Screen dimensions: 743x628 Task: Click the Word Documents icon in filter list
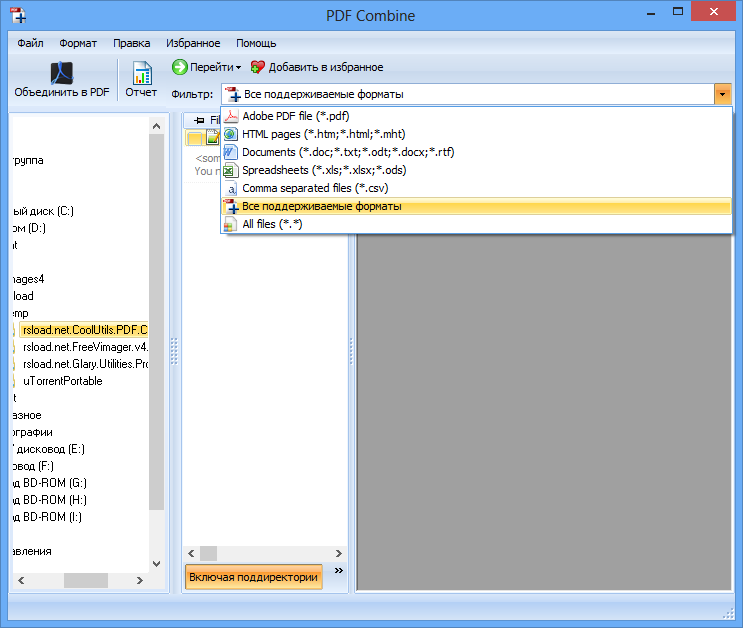pyautogui.click(x=231, y=152)
